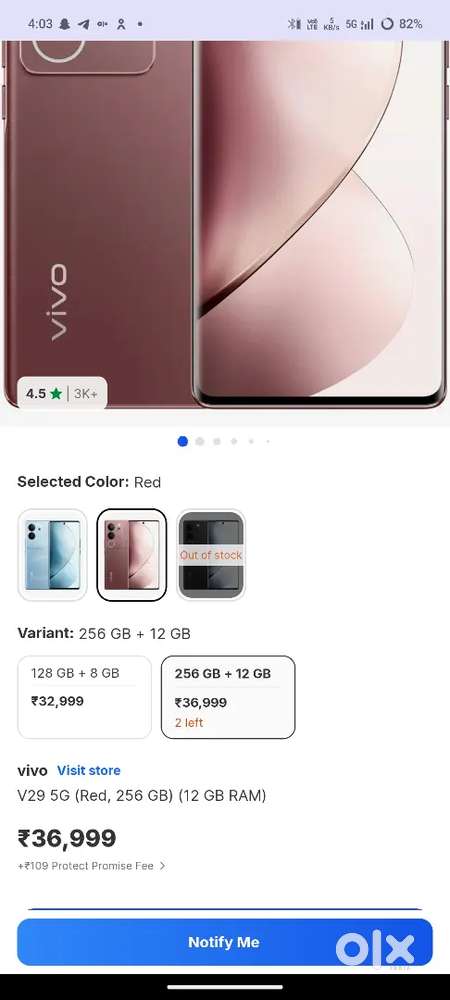Open the main vivo V29 product image
The image size is (450, 1000).
pos(225,223)
